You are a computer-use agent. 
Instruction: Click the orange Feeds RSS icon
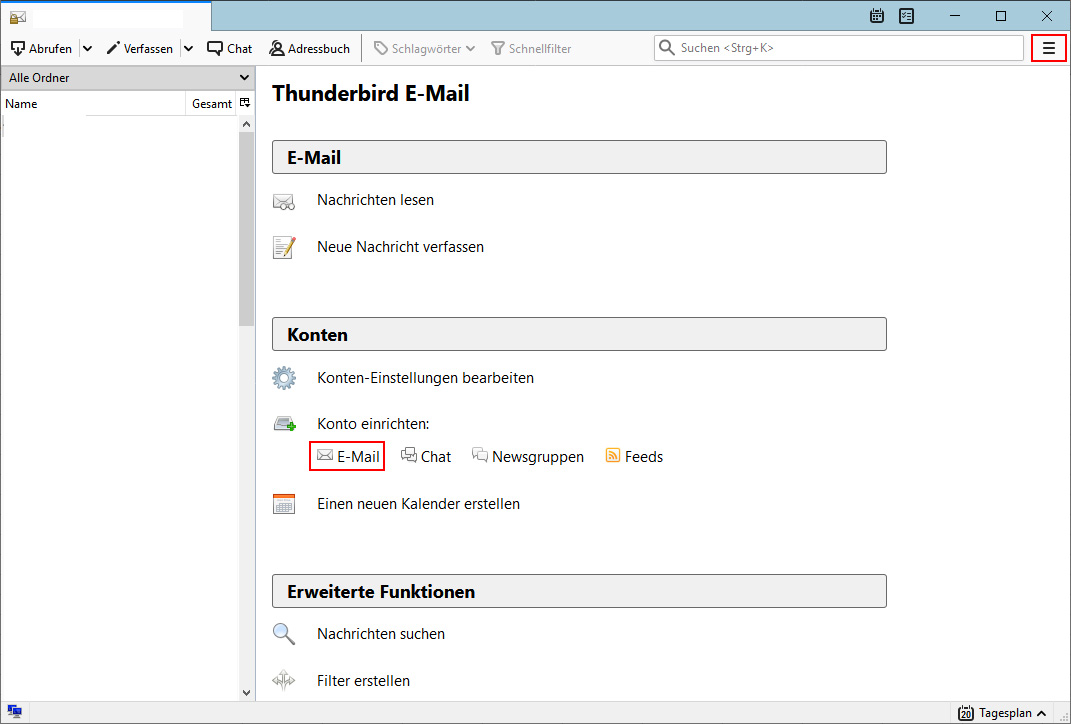click(x=613, y=456)
